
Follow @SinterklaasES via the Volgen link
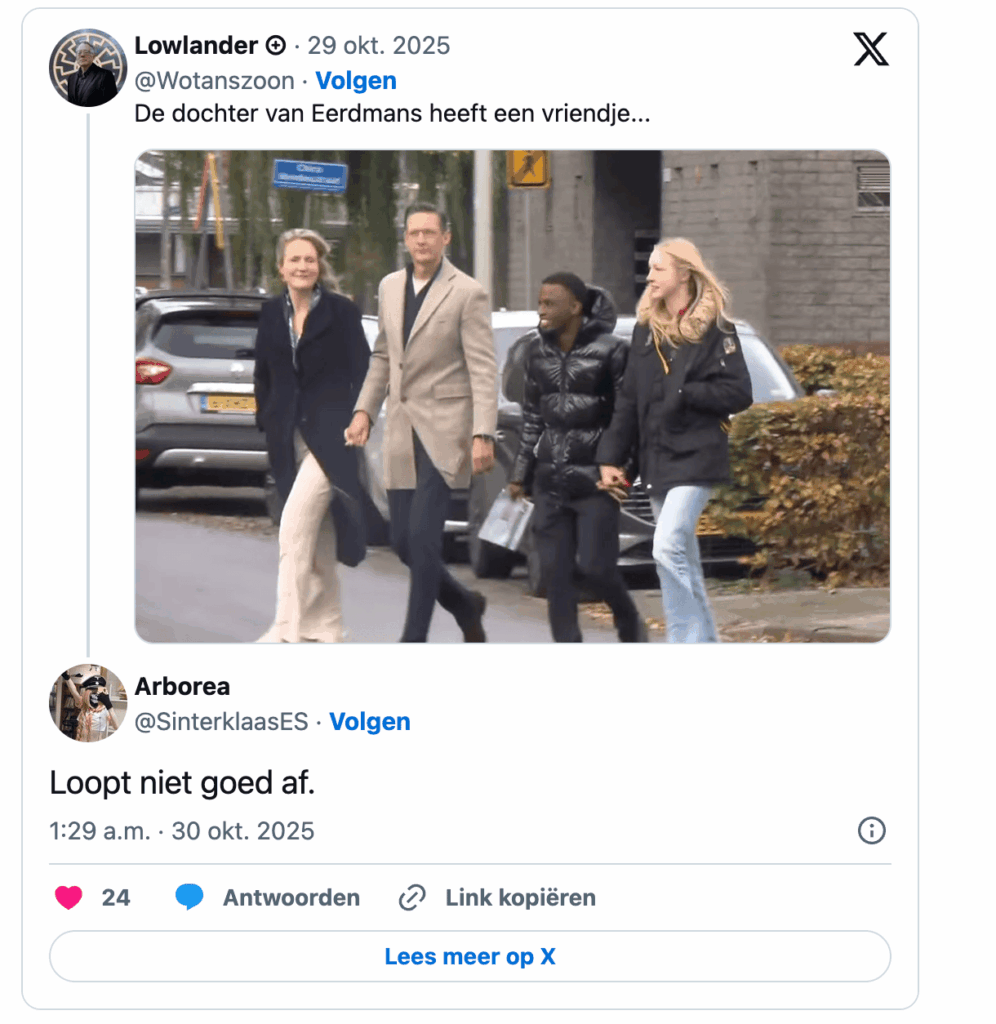point(370,722)
